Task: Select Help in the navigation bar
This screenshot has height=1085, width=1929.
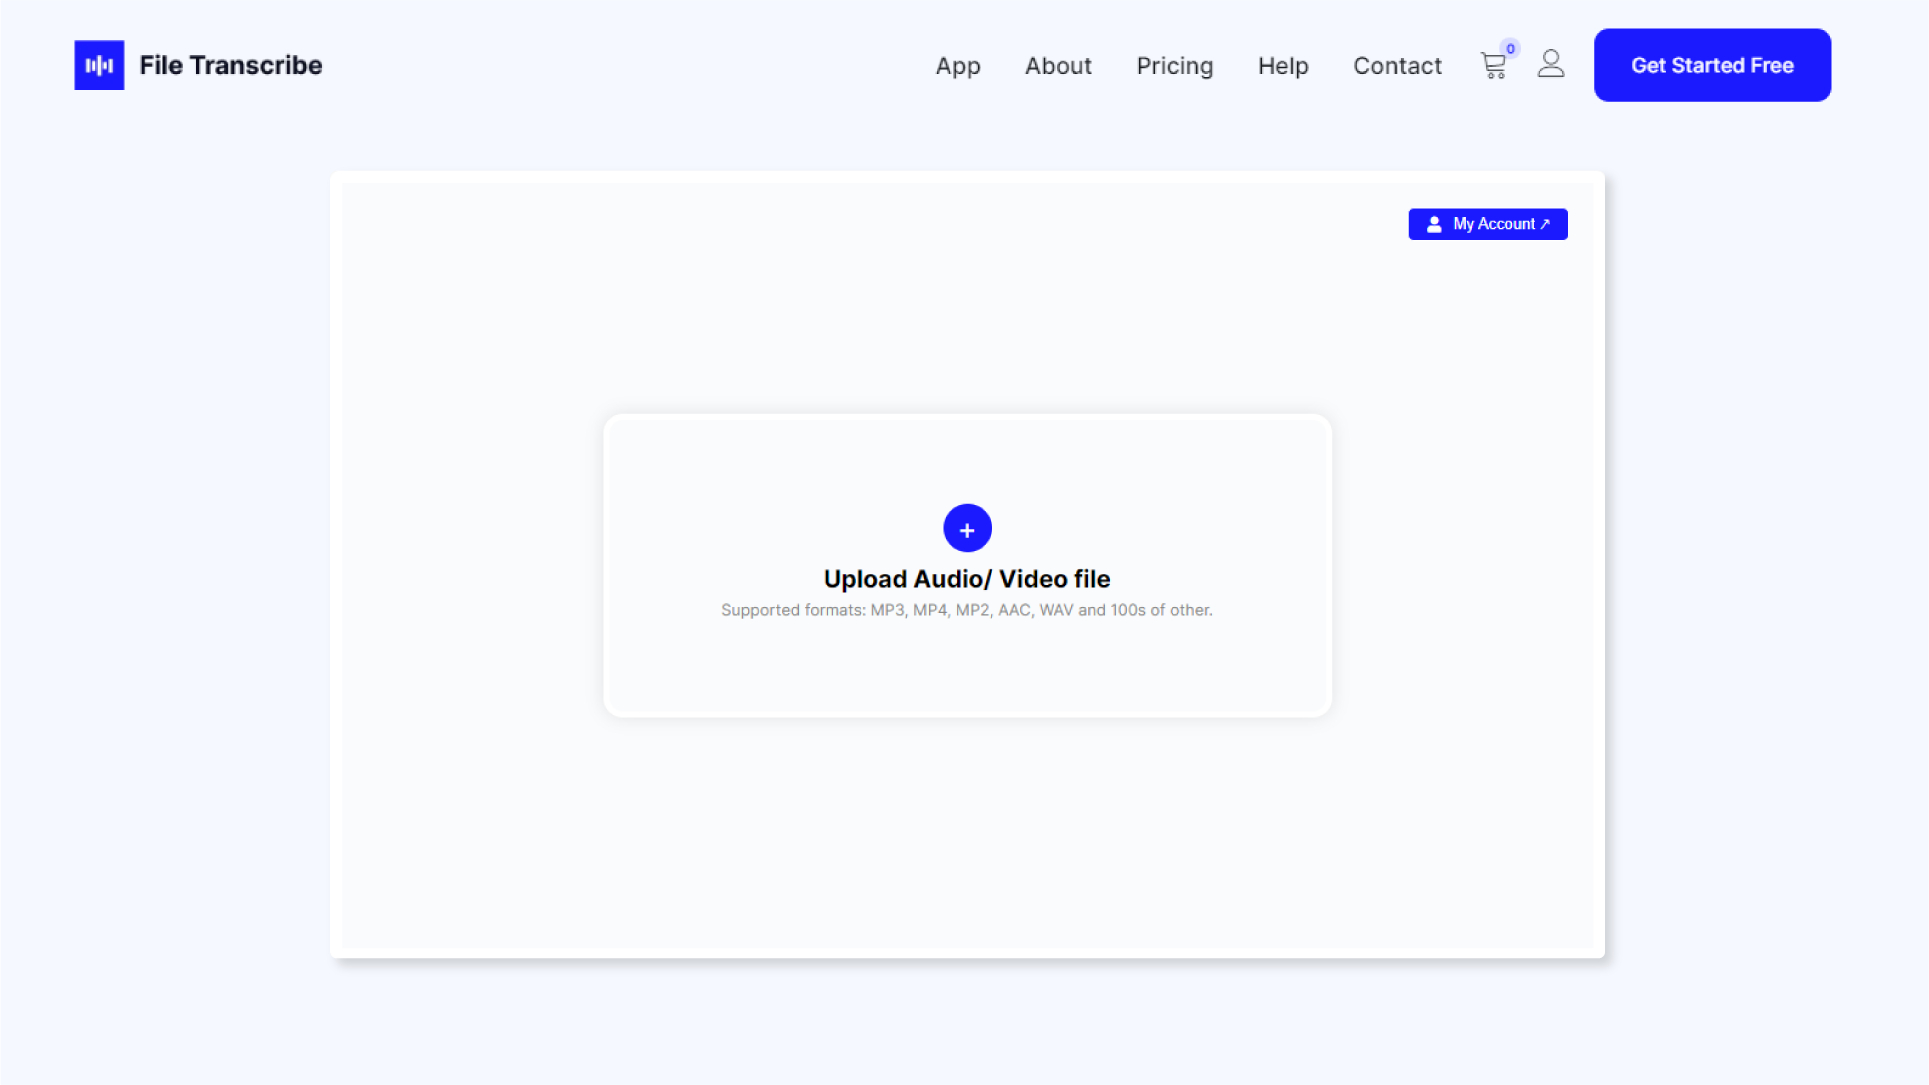Action: coord(1282,66)
